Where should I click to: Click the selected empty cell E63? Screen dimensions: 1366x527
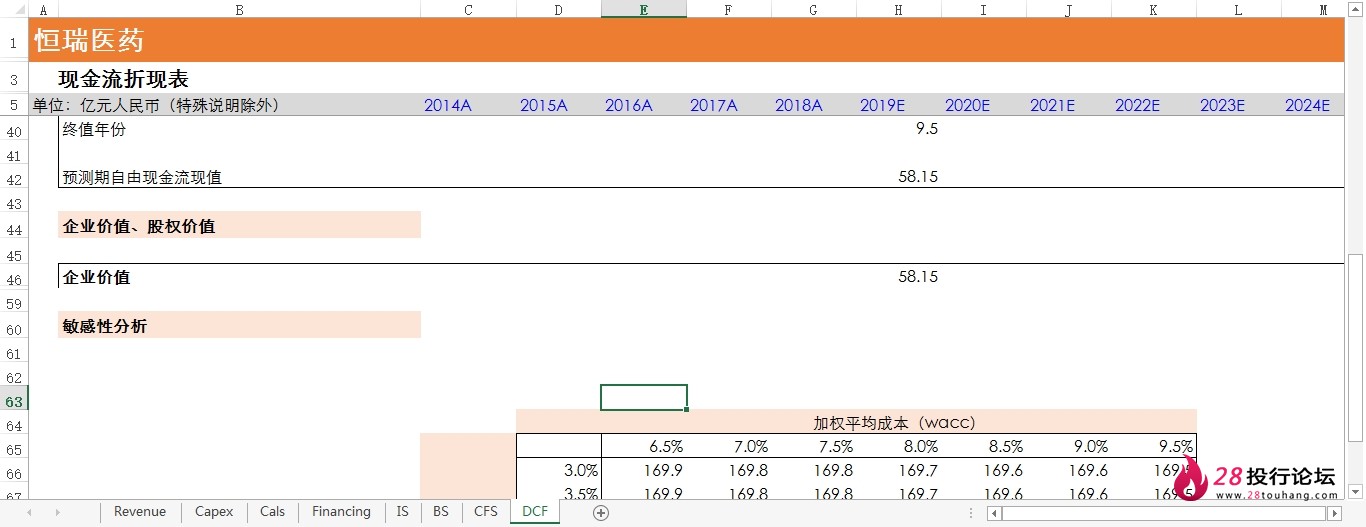[644, 397]
